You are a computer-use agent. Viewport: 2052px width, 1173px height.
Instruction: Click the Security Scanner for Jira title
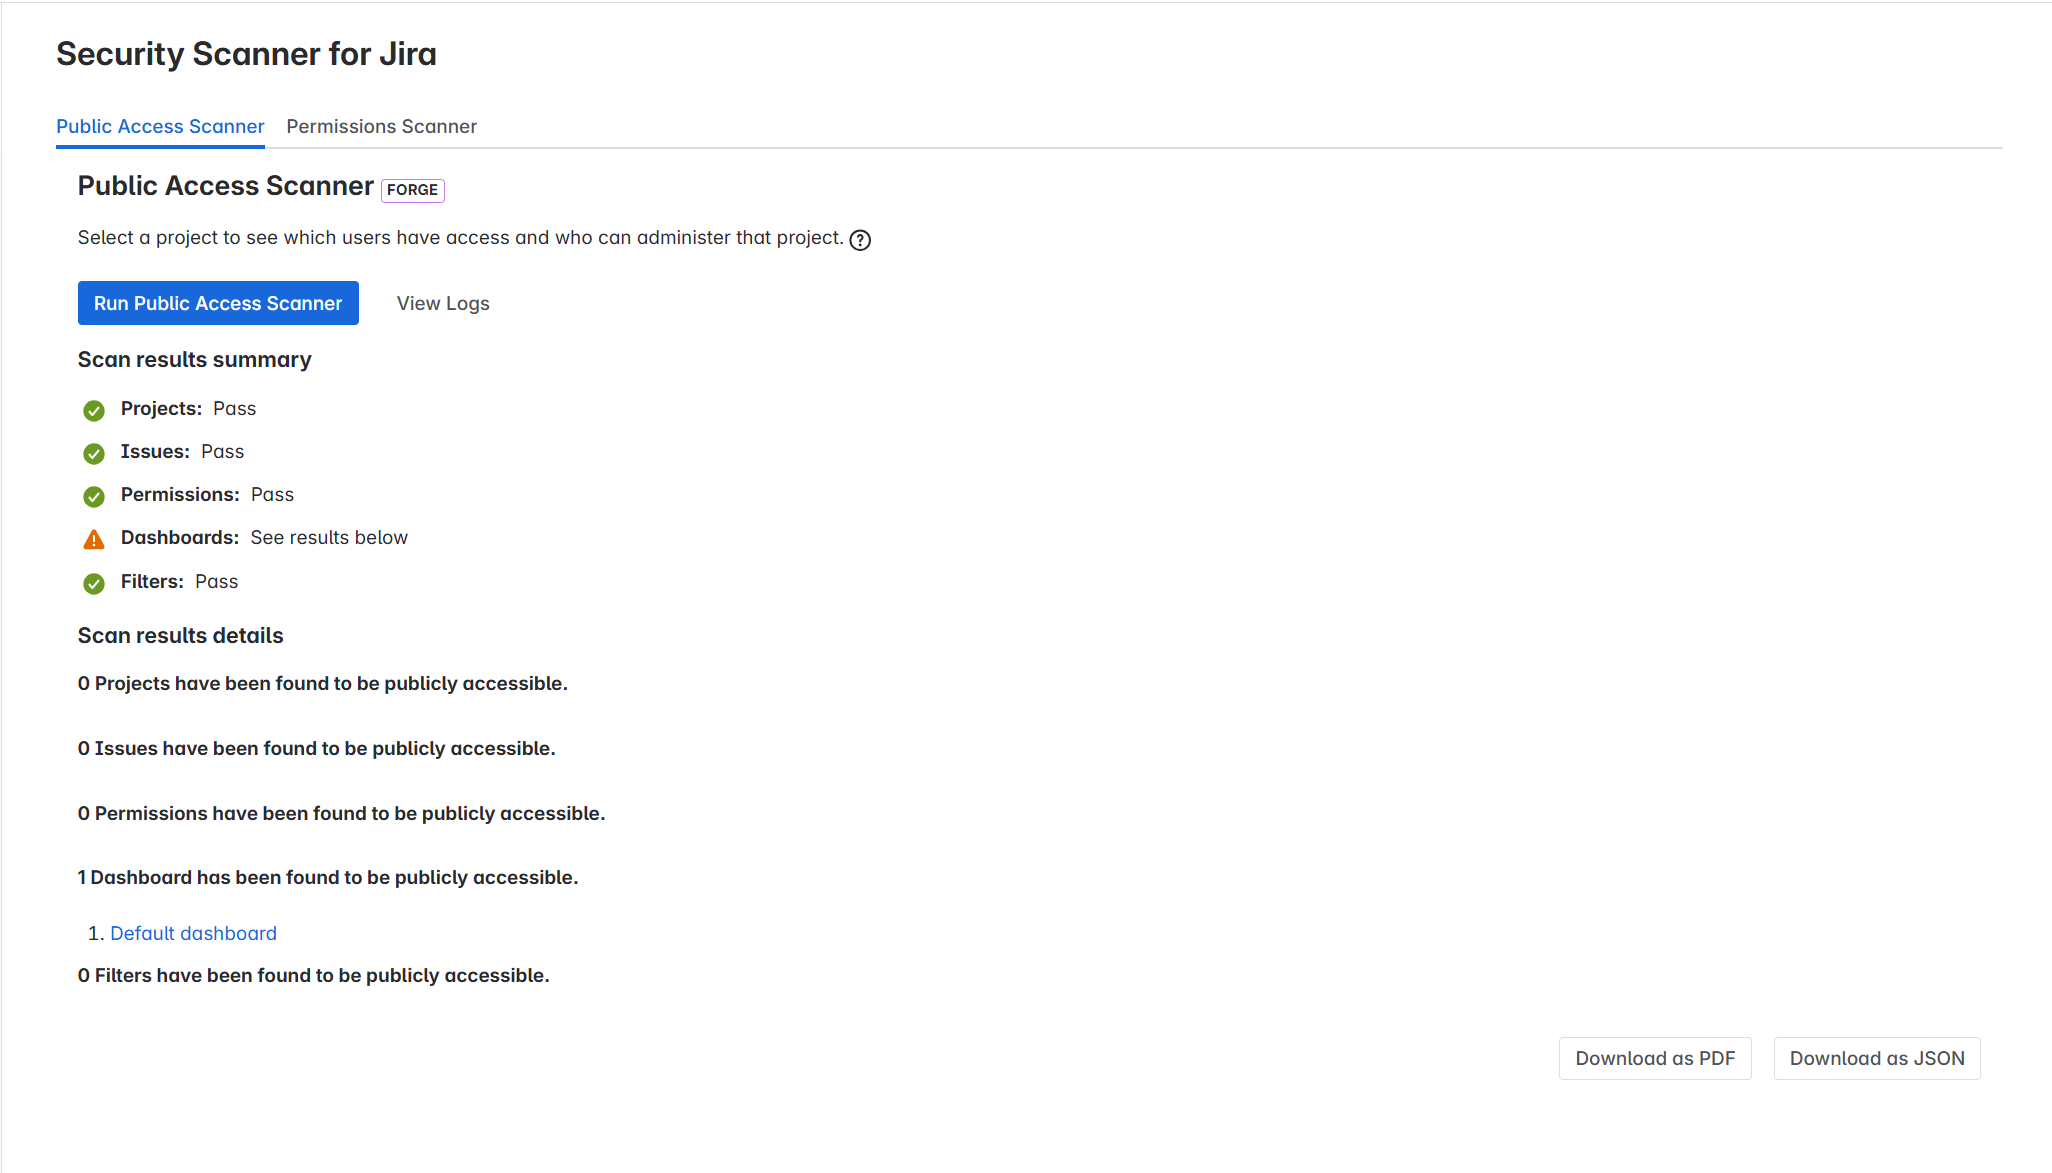click(x=246, y=54)
